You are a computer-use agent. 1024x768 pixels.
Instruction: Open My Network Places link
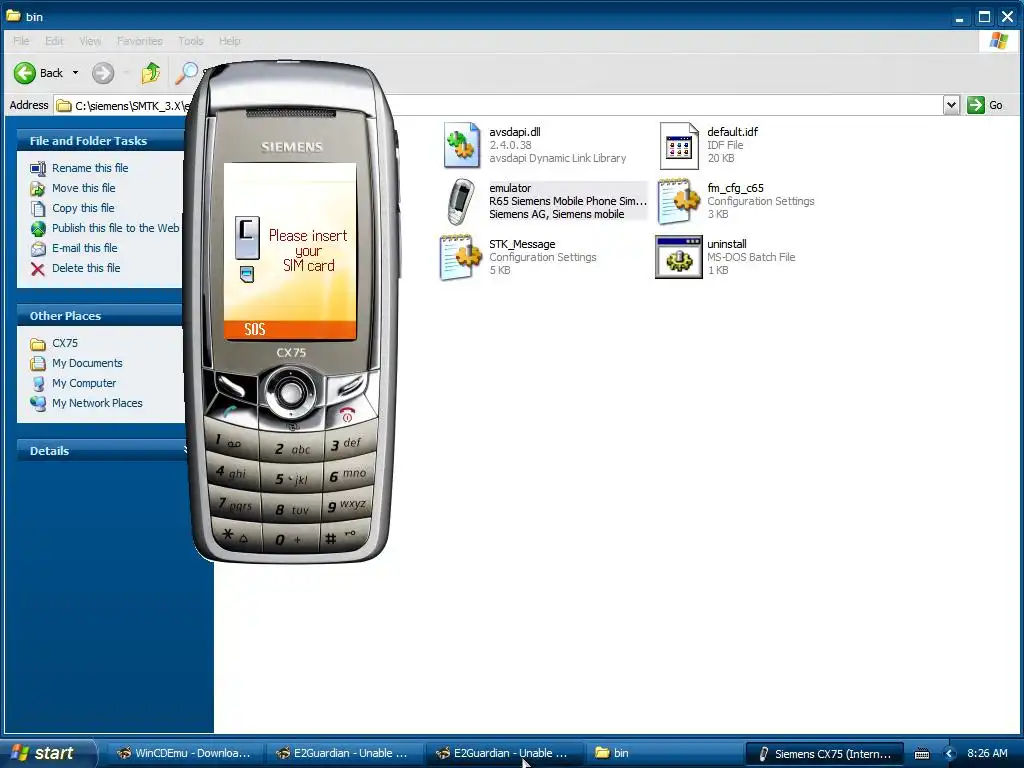point(97,404)
